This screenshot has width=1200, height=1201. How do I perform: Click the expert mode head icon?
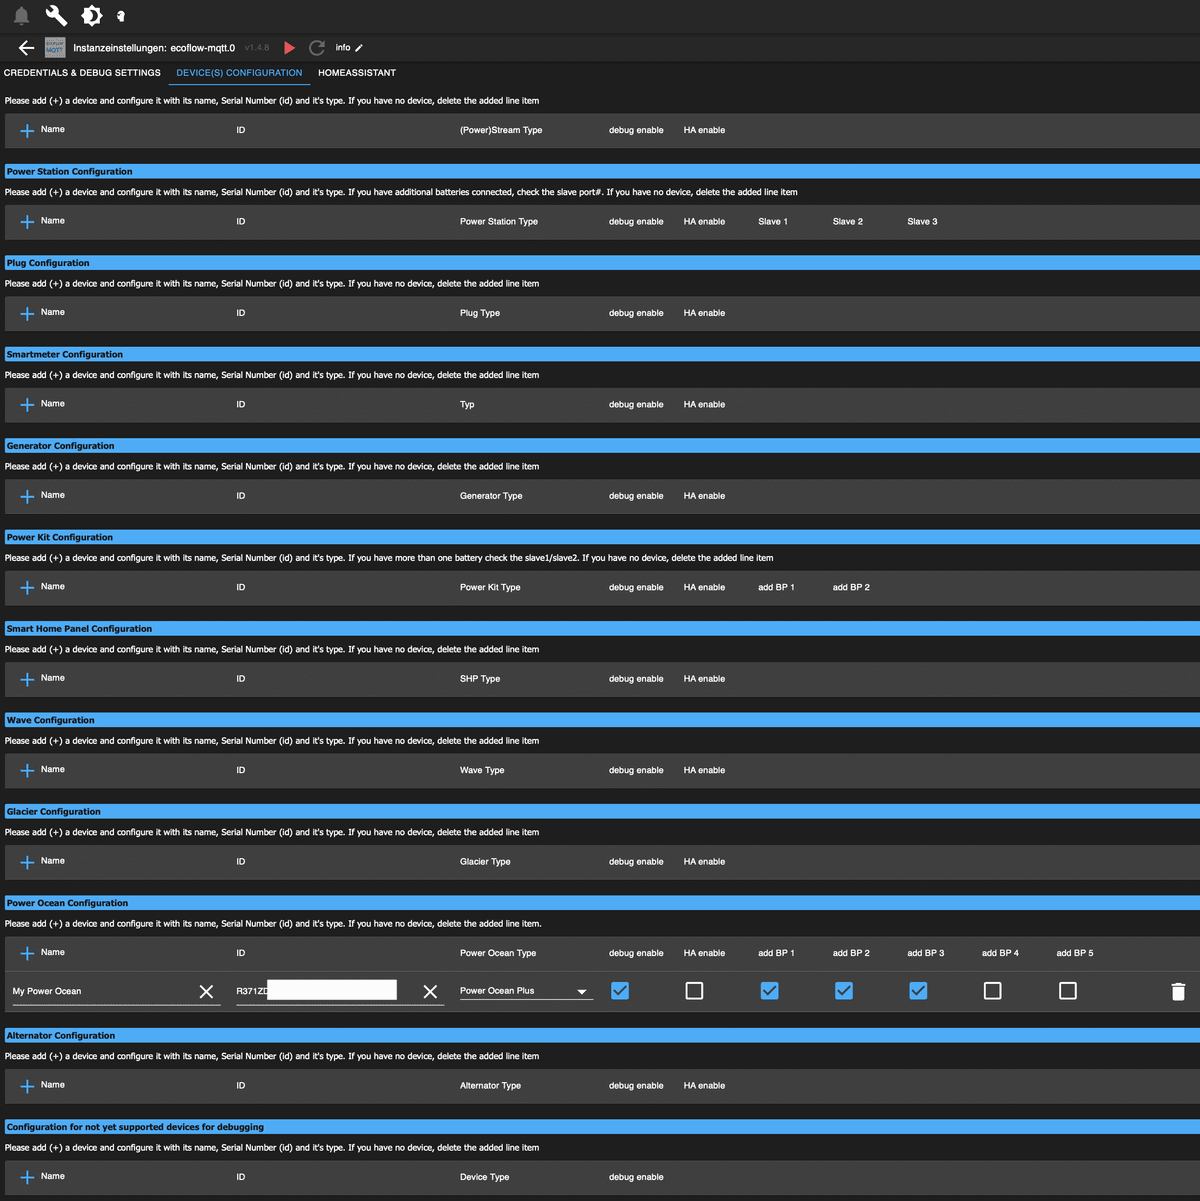[x=121, y=16]
